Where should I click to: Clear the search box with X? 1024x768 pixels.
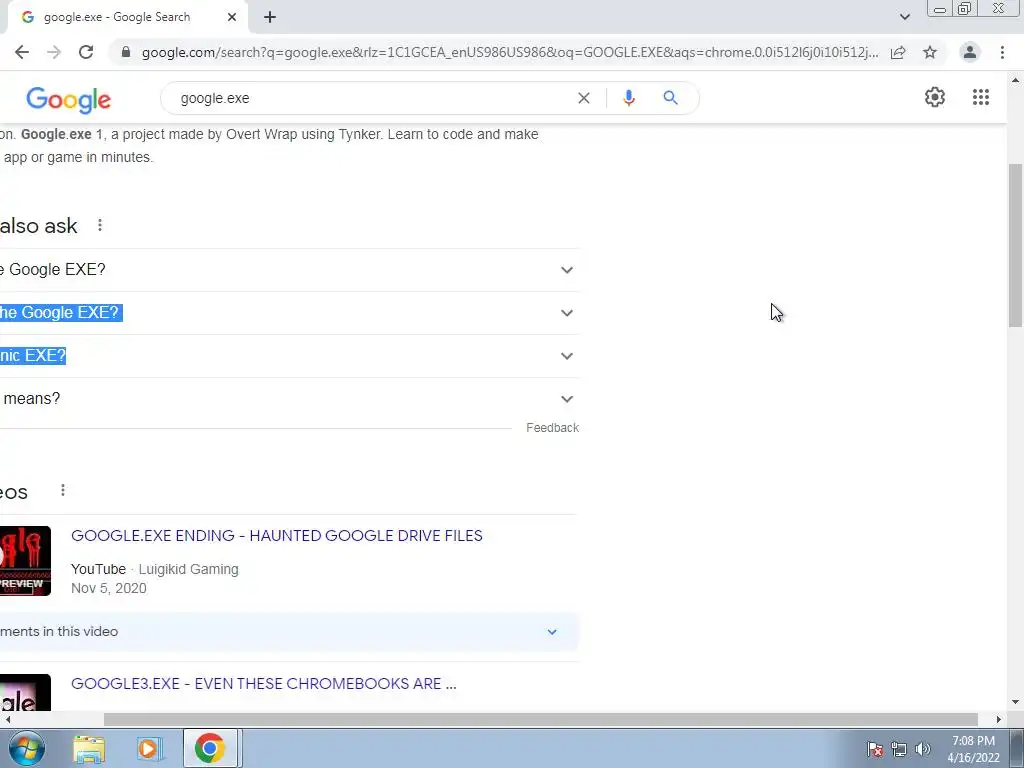click(584, 98)
